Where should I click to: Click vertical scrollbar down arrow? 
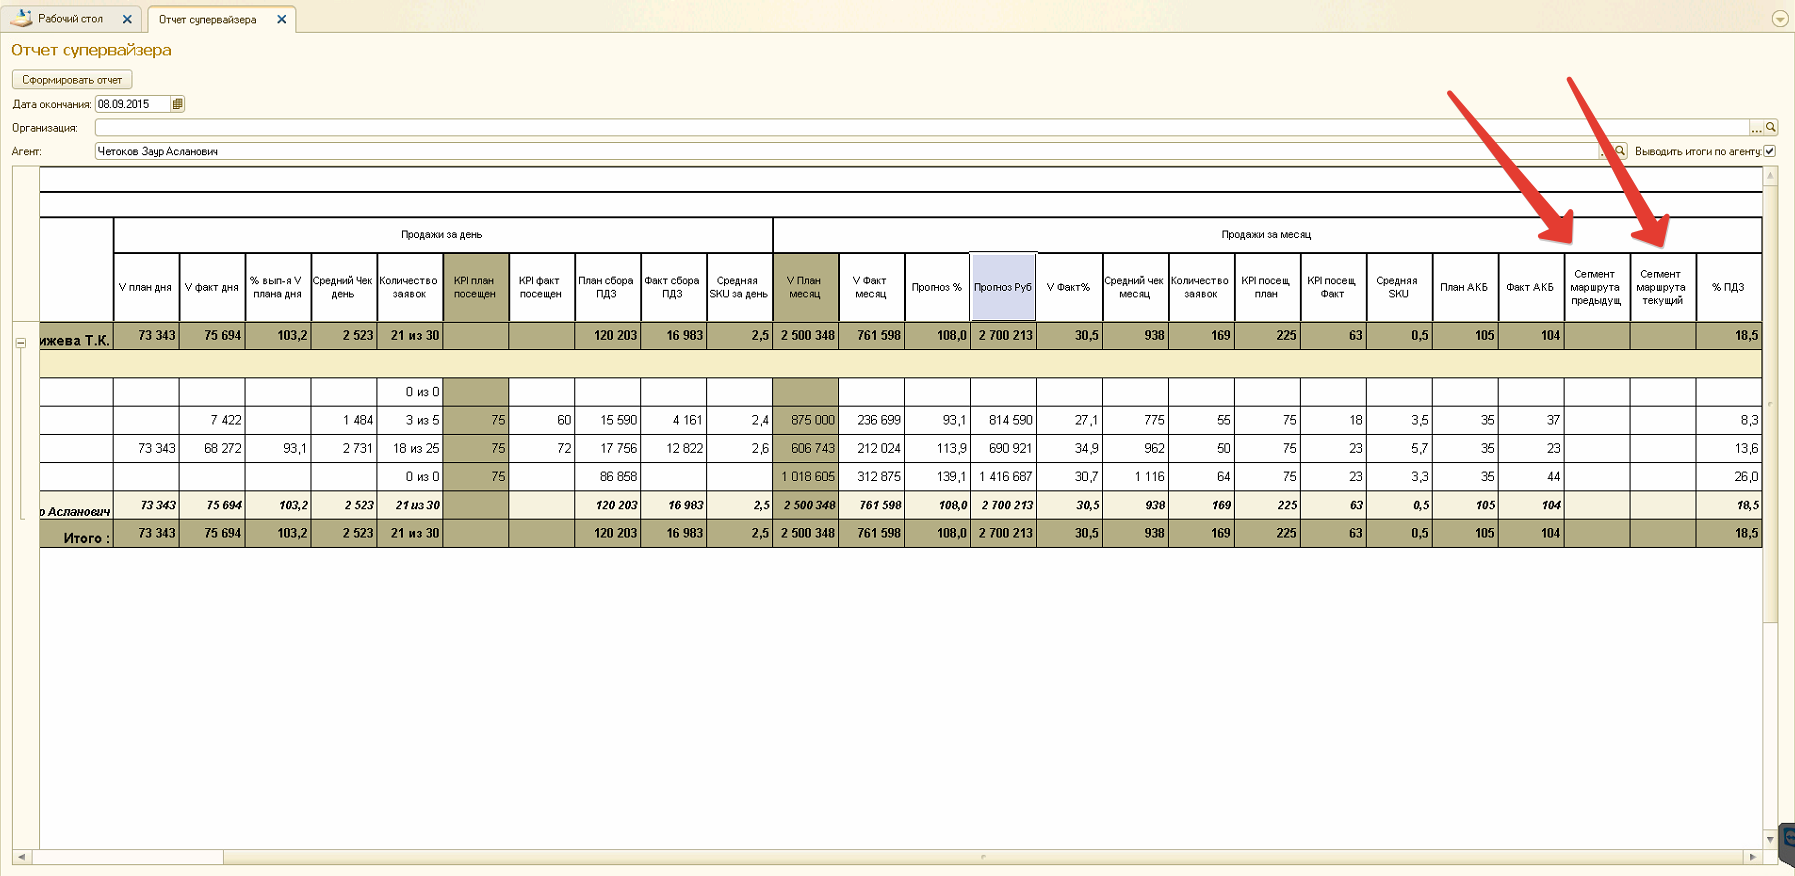coord(1770,839)
